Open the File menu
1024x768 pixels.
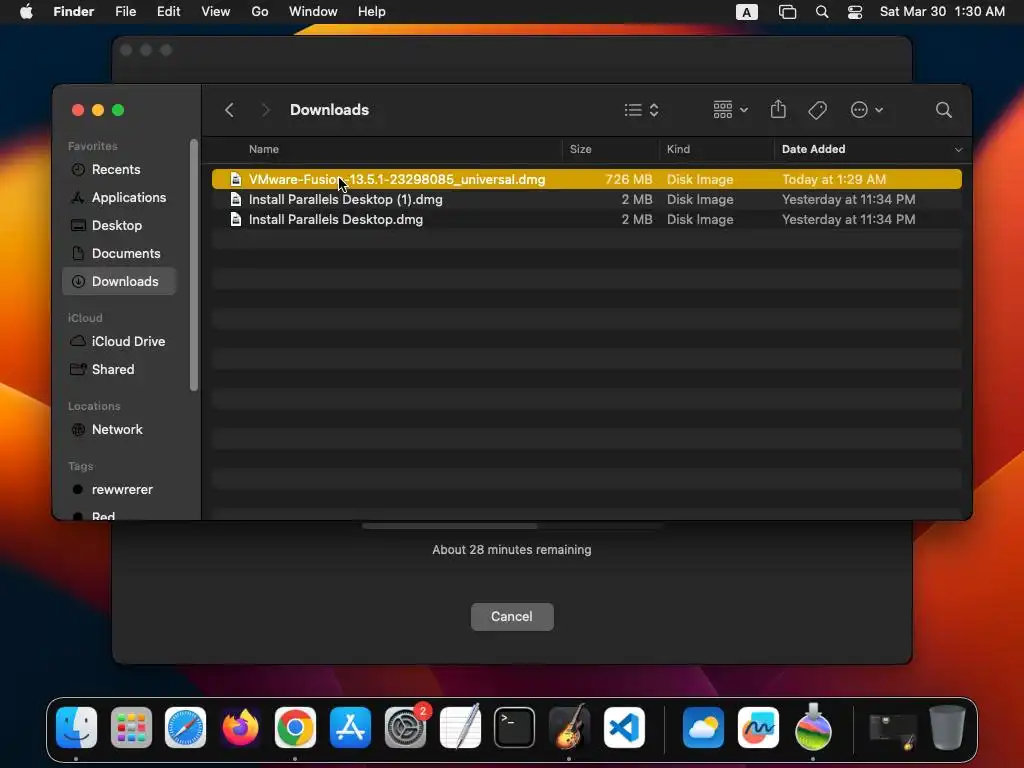pos(125,12)
